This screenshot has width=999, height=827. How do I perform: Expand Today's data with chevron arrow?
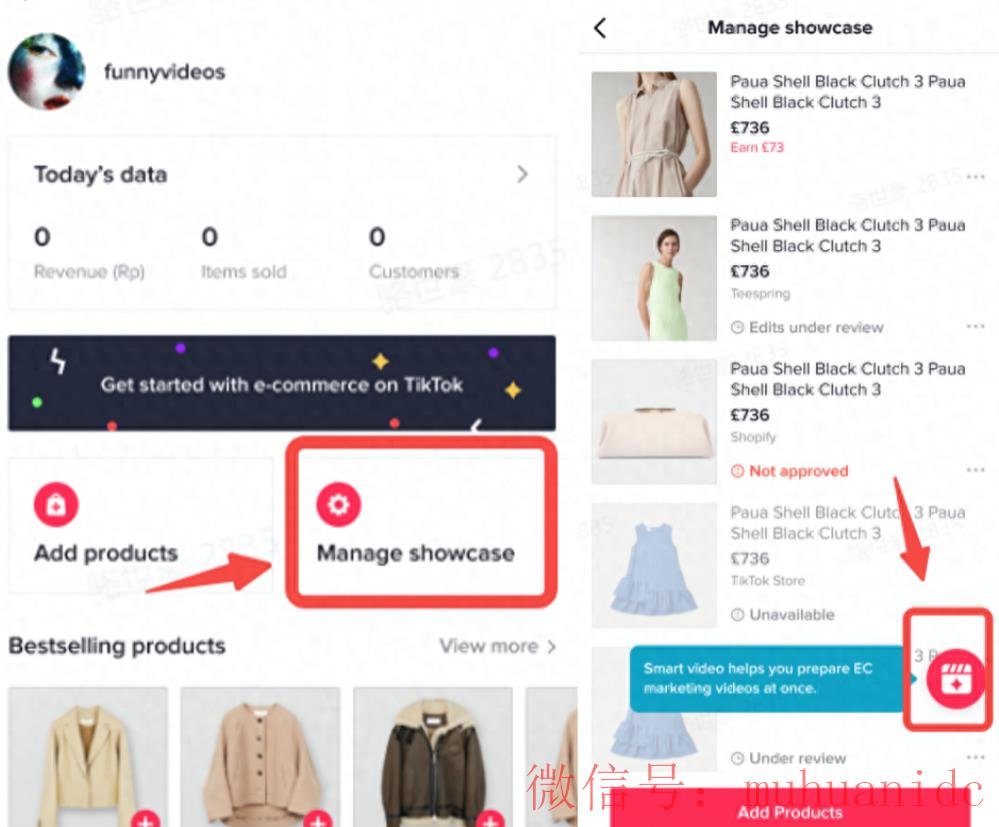coord(522,174)
